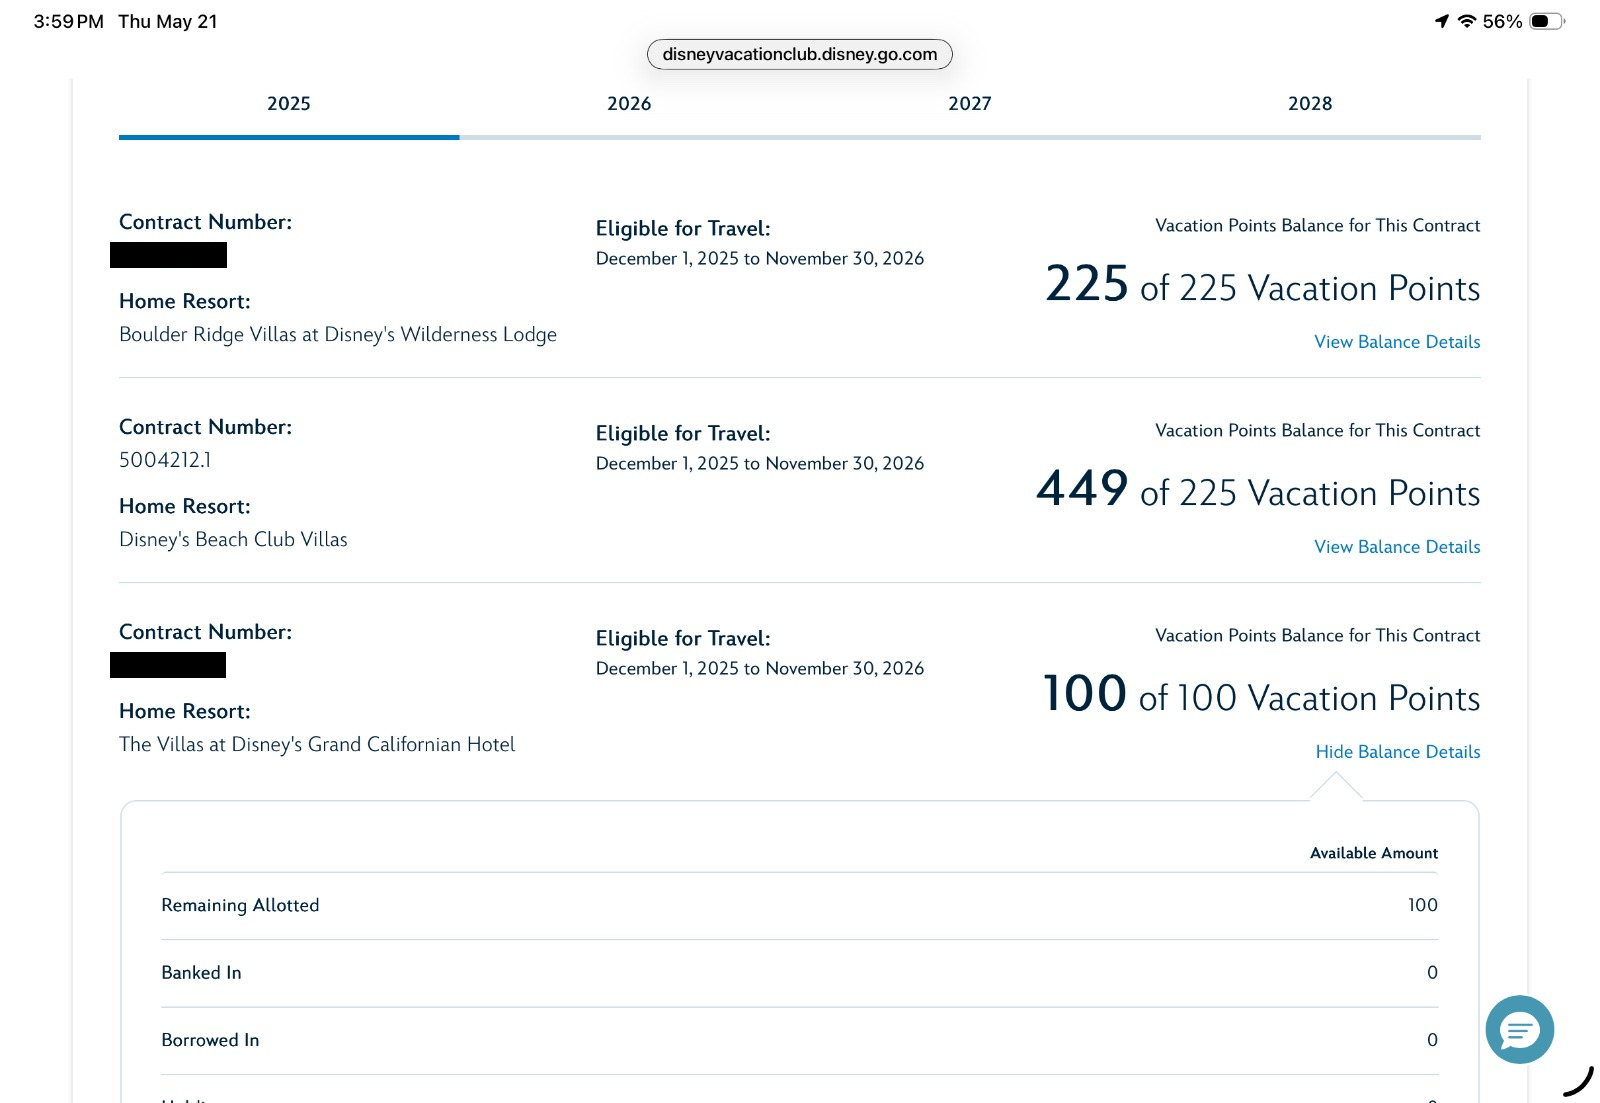Tap The Villas at Disney's Grand Californian Hotel
Screen dimensions: 1600x1103
point(317,745)
